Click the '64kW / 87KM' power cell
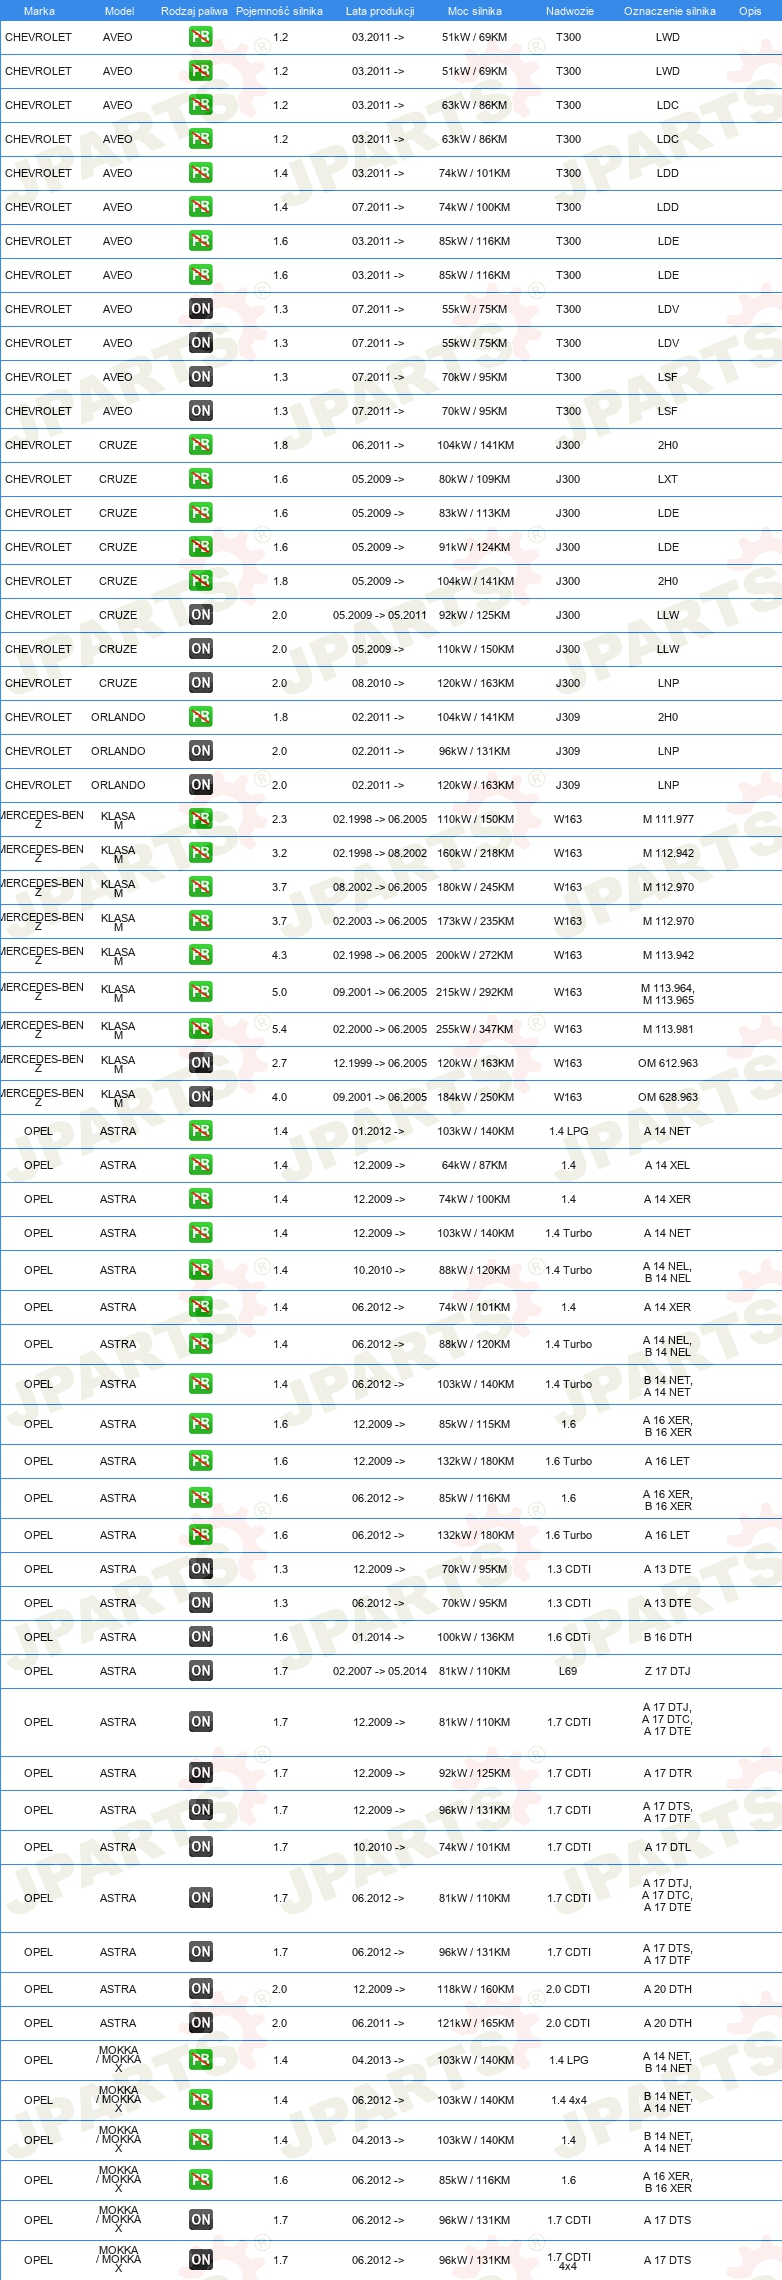The width and height of the screenshot is (782, 2280). click(x=475, y=1165)
